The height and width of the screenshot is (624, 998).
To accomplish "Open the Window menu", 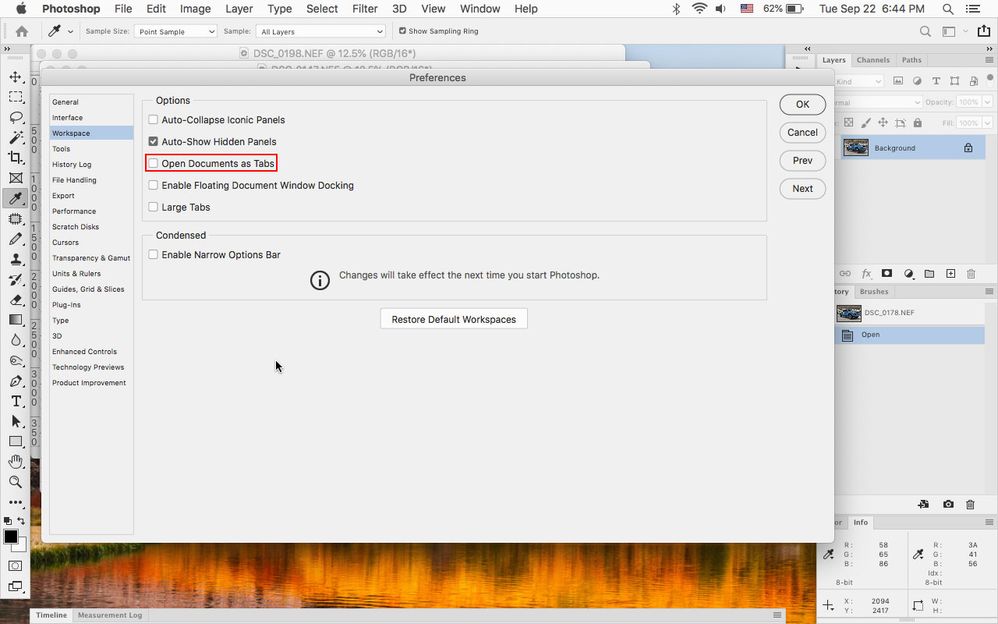I will [480, 9].
